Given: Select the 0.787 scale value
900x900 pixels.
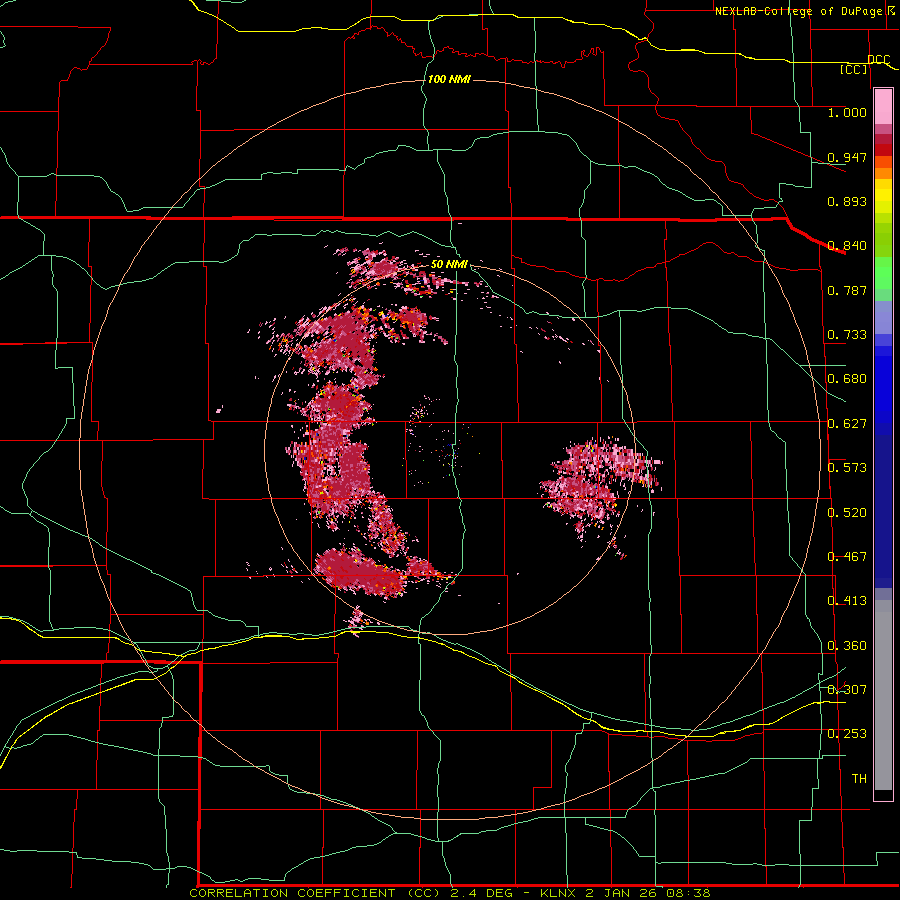Looking at the screenshot, I should (x=847, y=290).
